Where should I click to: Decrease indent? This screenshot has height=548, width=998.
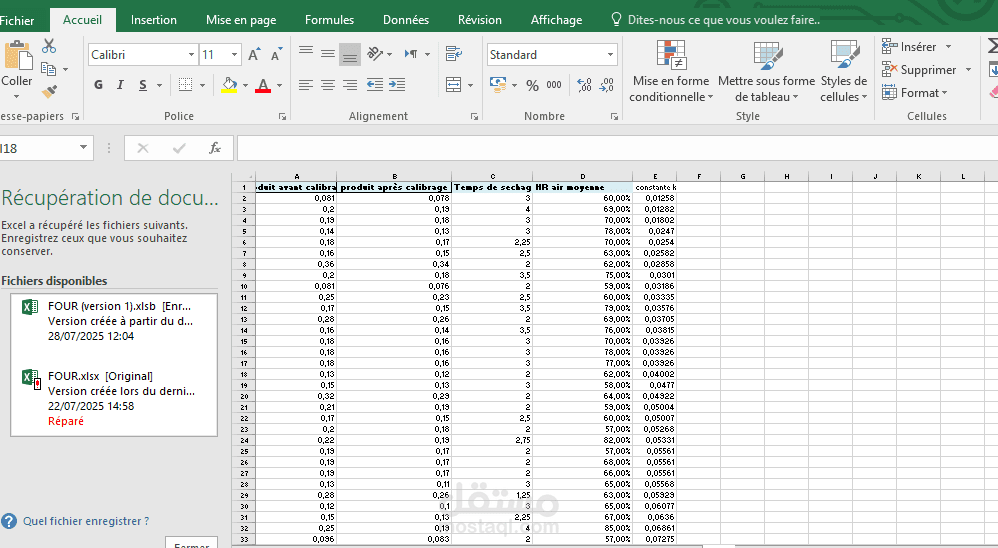tap(375, 85)
